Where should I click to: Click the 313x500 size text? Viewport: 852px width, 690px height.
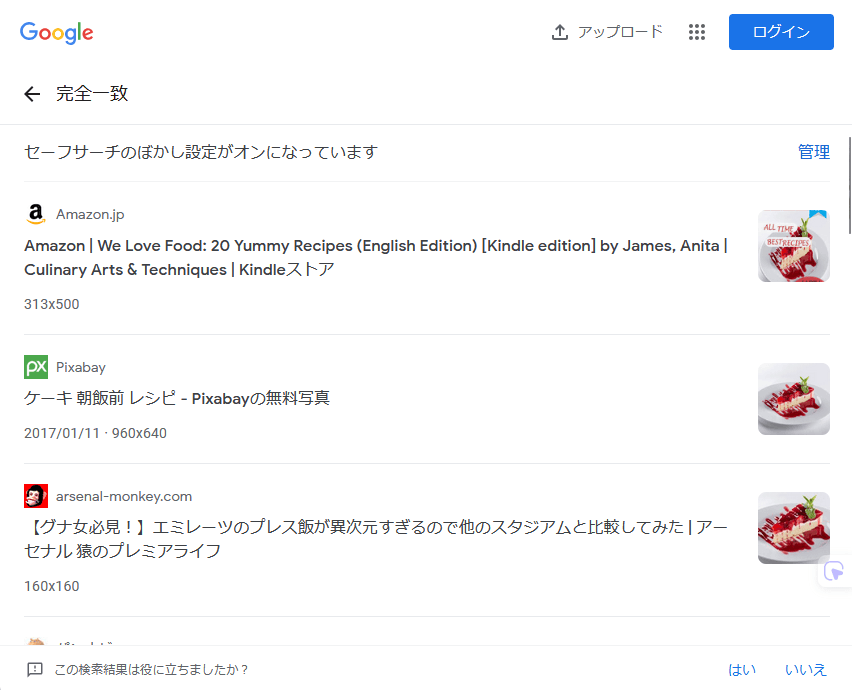[52, 304]
